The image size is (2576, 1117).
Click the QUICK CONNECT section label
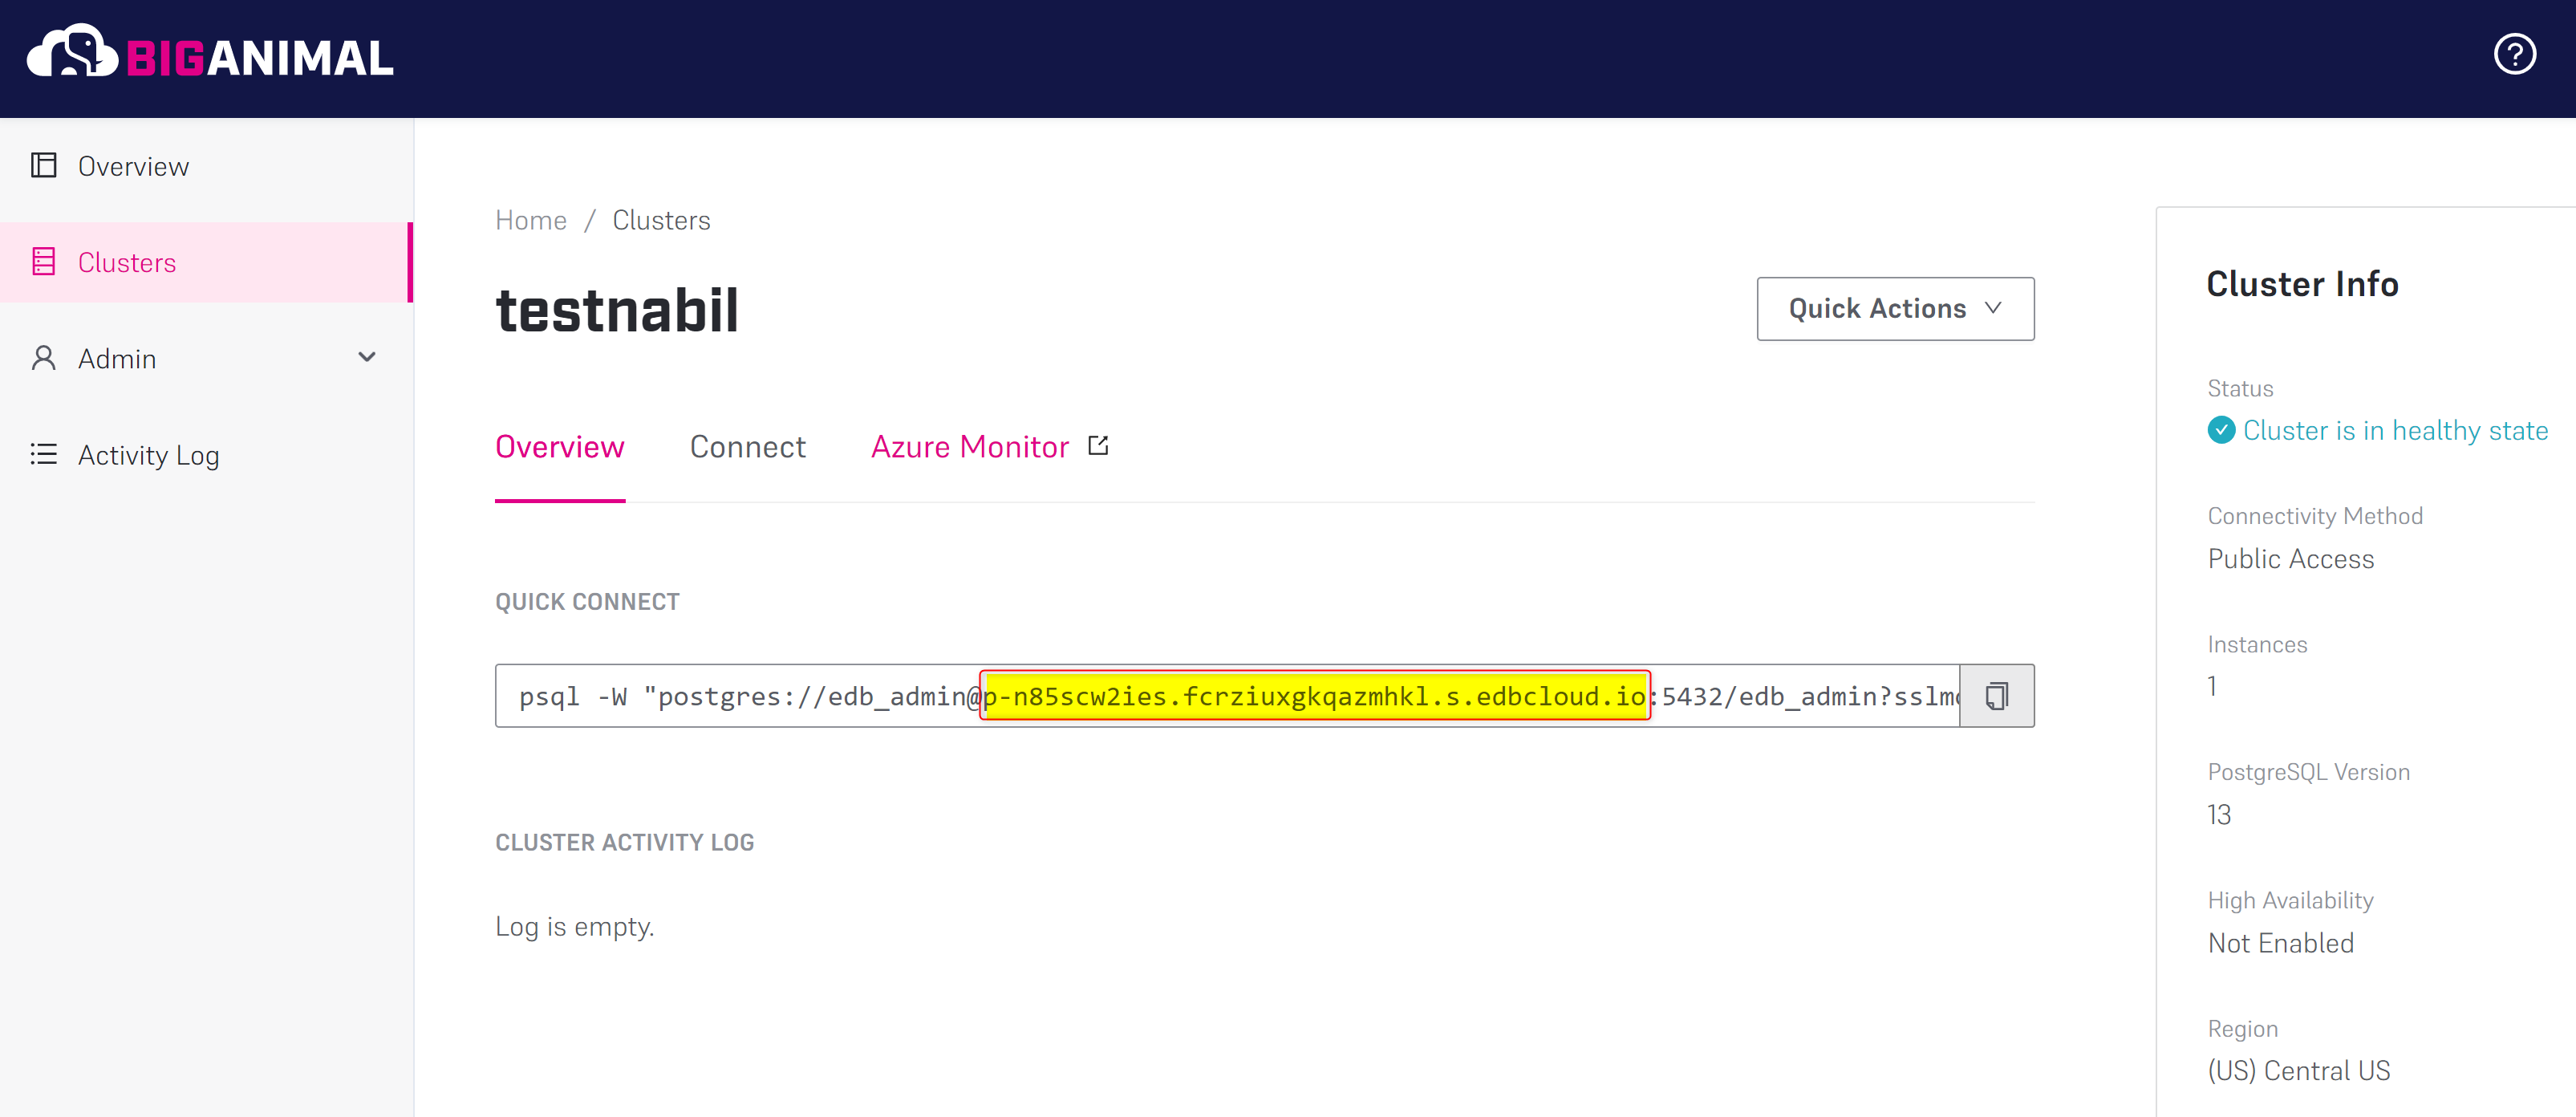point(587,601)
